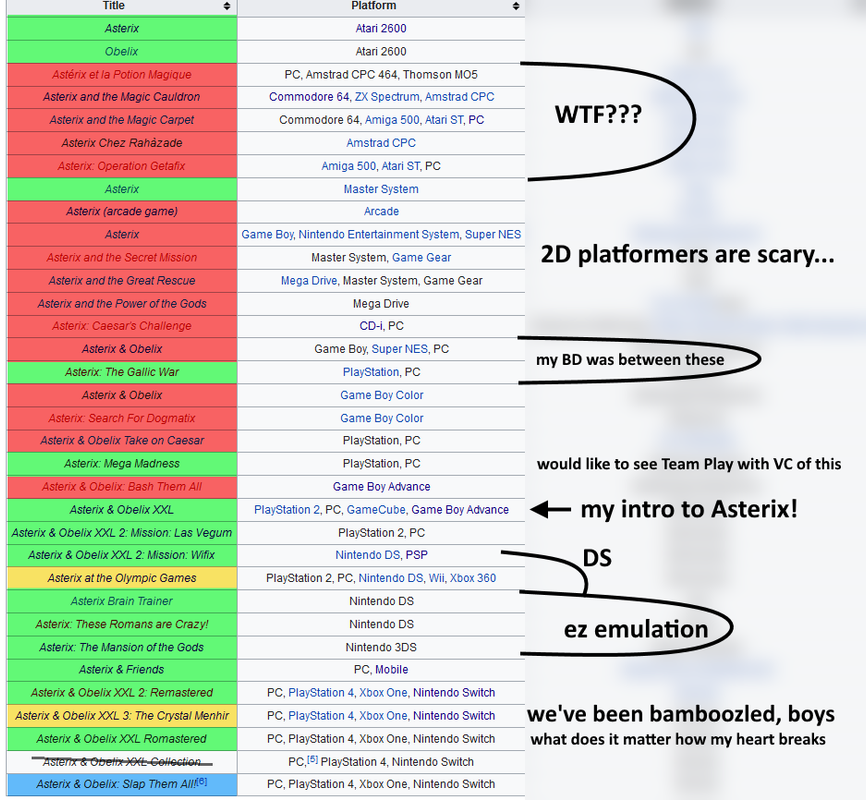
Task: Click Asterix & Obelix Take on Caesar title
Action: [122, 441]
